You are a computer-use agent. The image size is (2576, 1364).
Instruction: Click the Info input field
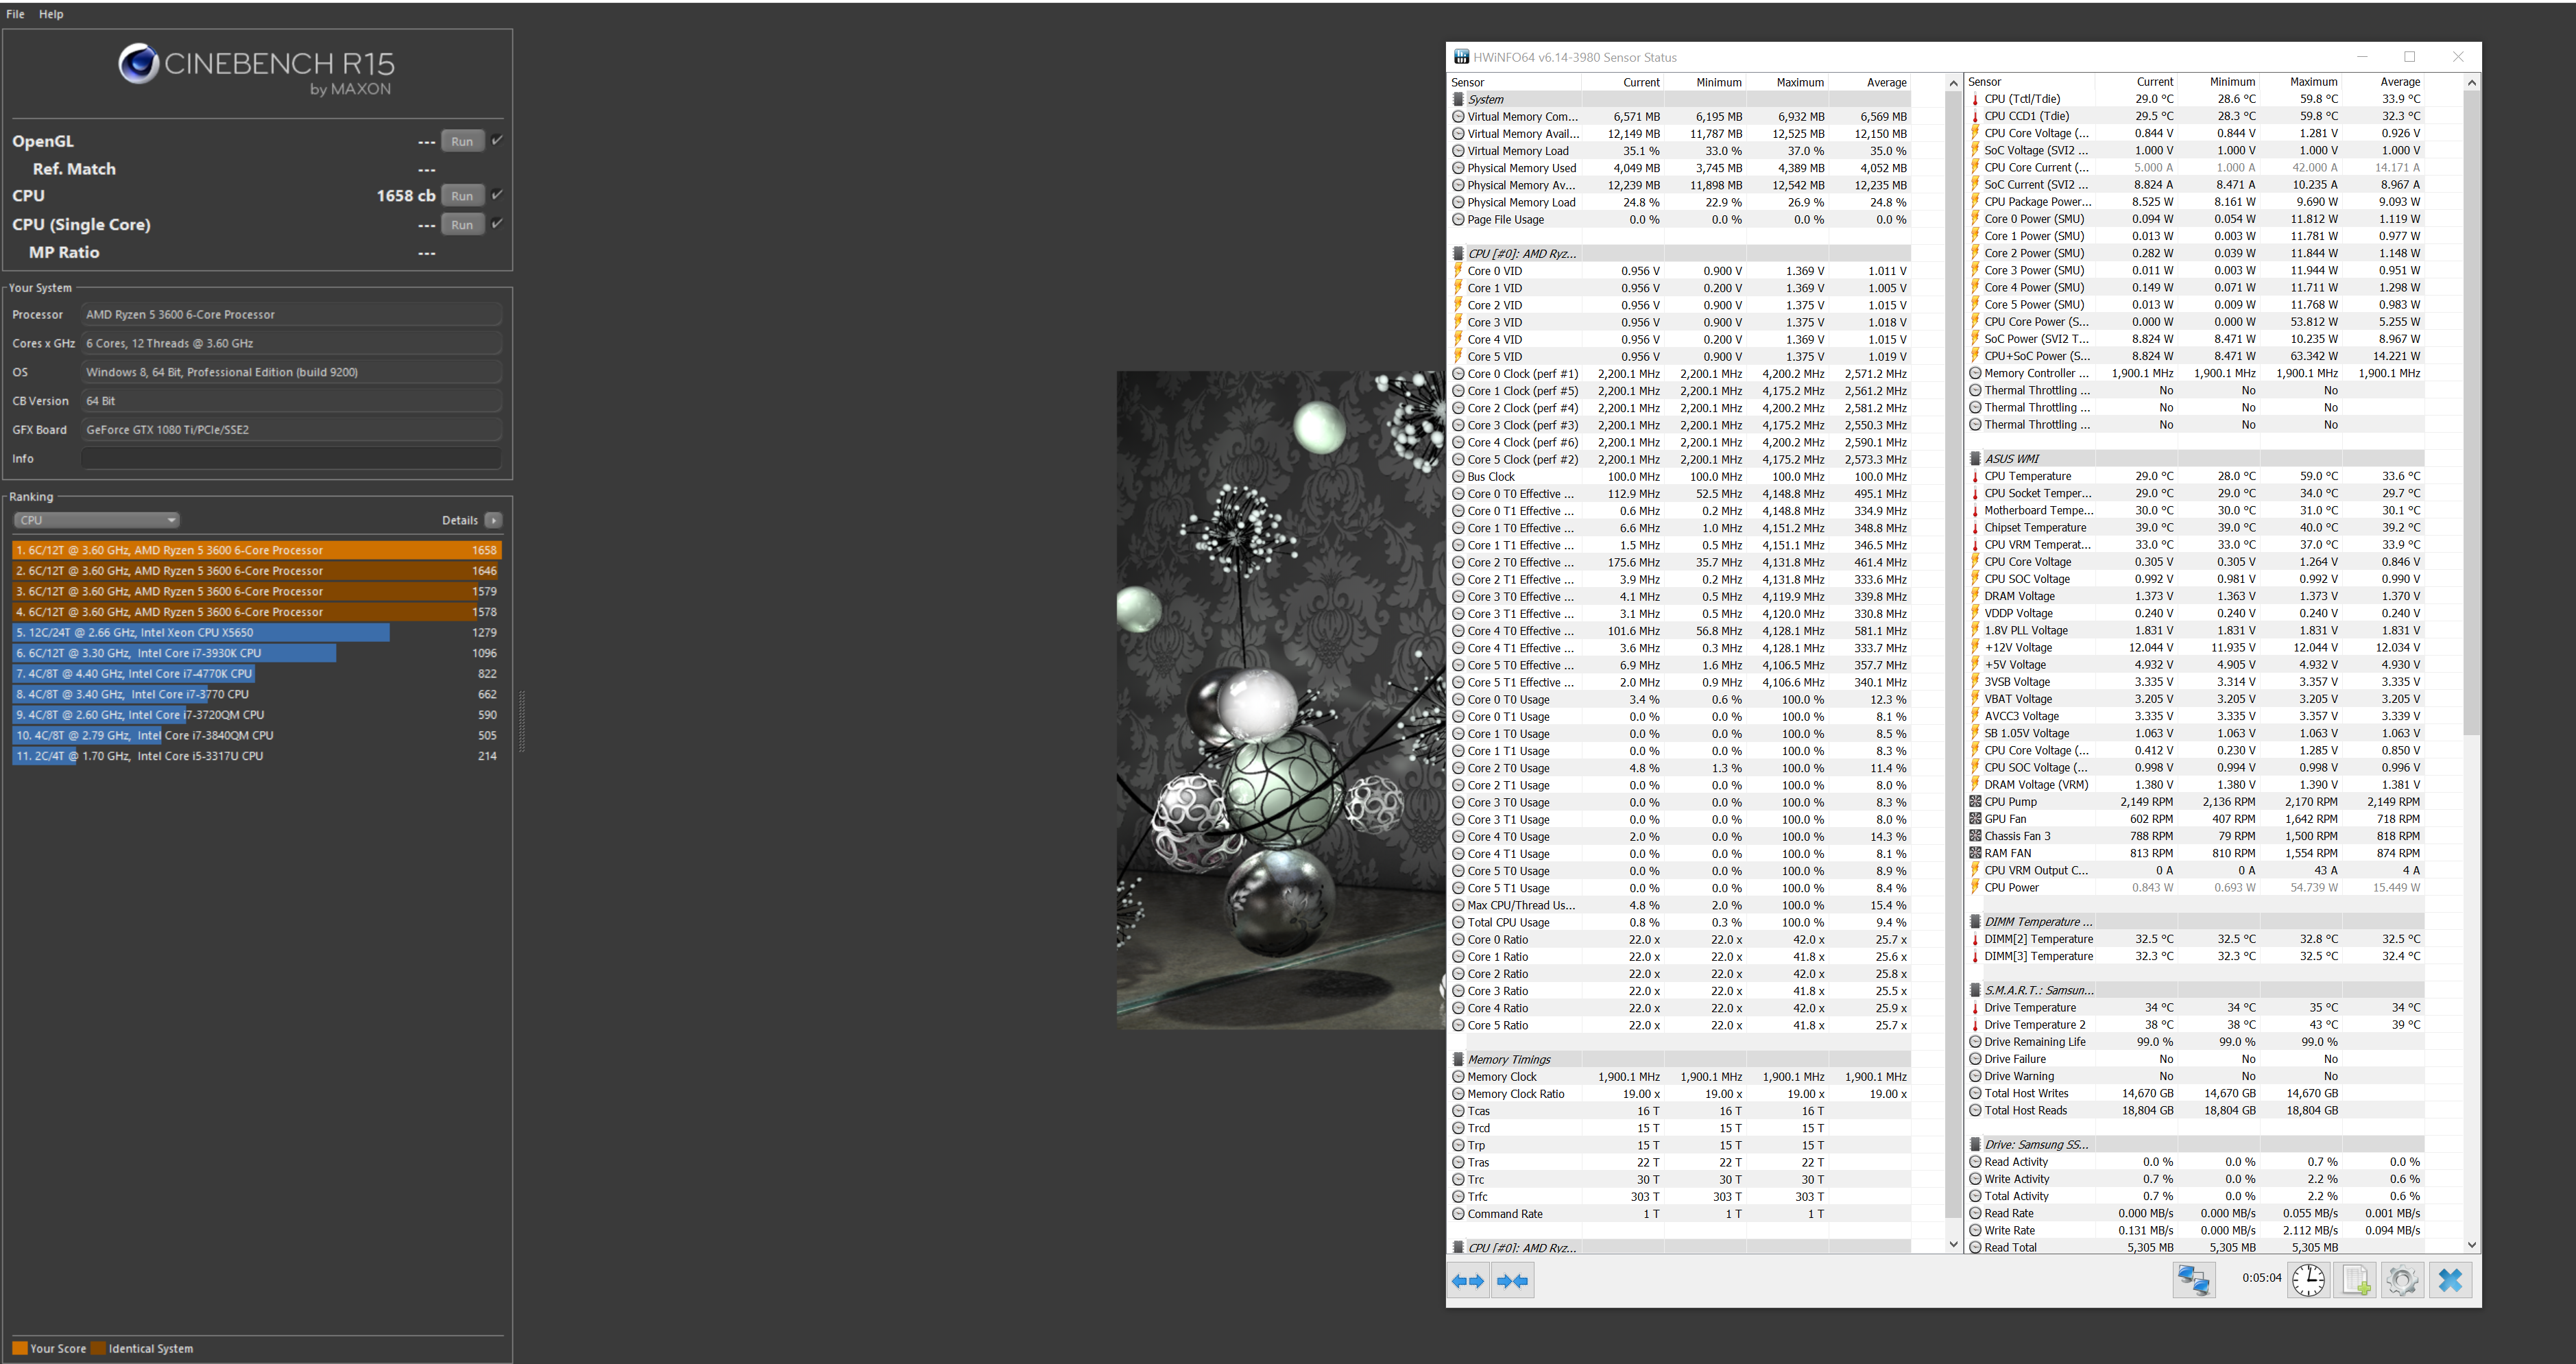290,458
